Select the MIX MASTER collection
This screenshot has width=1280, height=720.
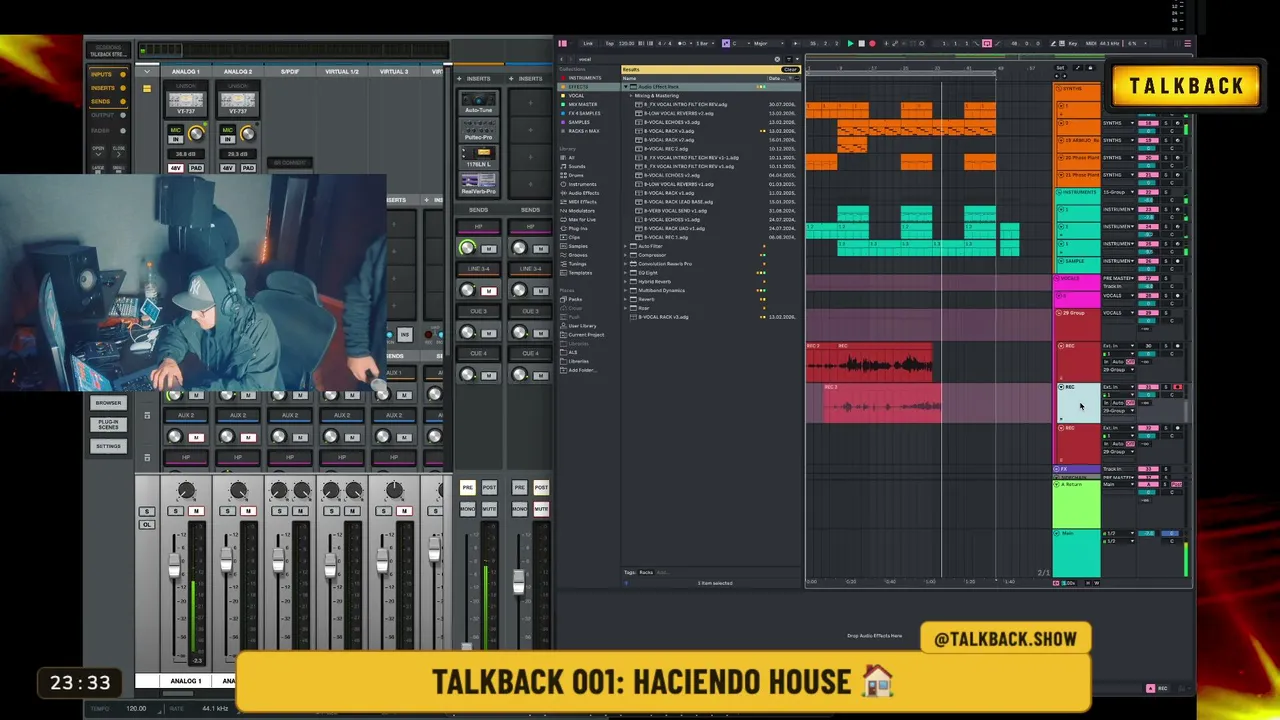click(x=589, y=105)
